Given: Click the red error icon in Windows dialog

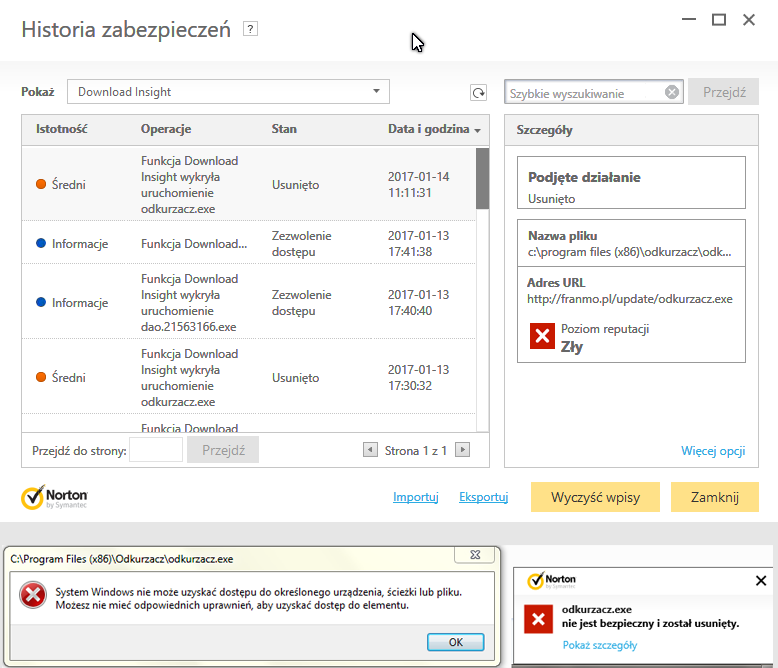Looking at the screenshot, I should click(33, 595).
